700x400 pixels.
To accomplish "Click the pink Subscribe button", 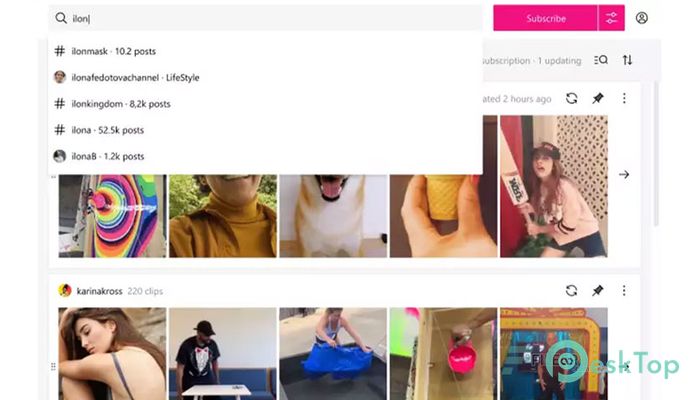I will pos(546,18).
